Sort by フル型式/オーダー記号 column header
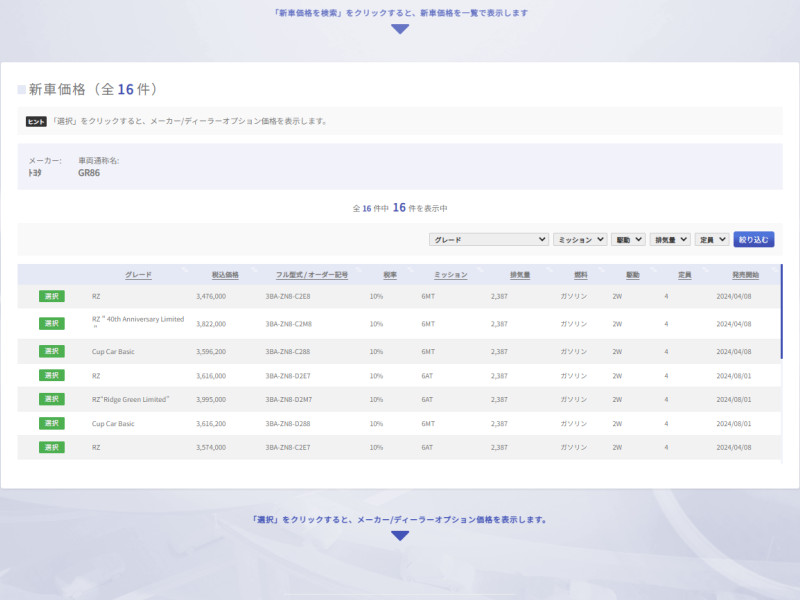Screen dimensions: 800x600 click(x=312, y=274)
